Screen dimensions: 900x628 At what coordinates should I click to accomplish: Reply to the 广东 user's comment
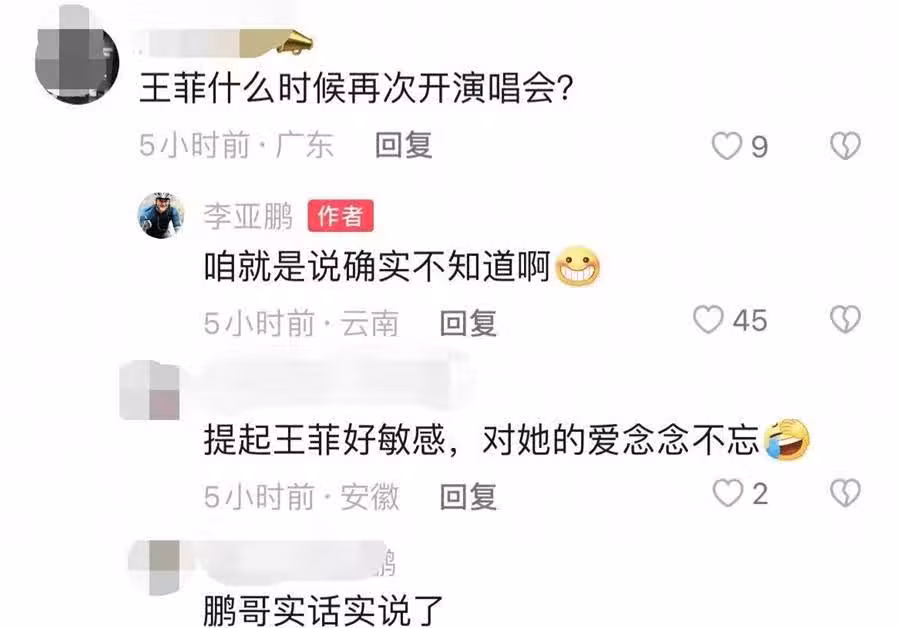pyautogui.click(x=403, y=145)
